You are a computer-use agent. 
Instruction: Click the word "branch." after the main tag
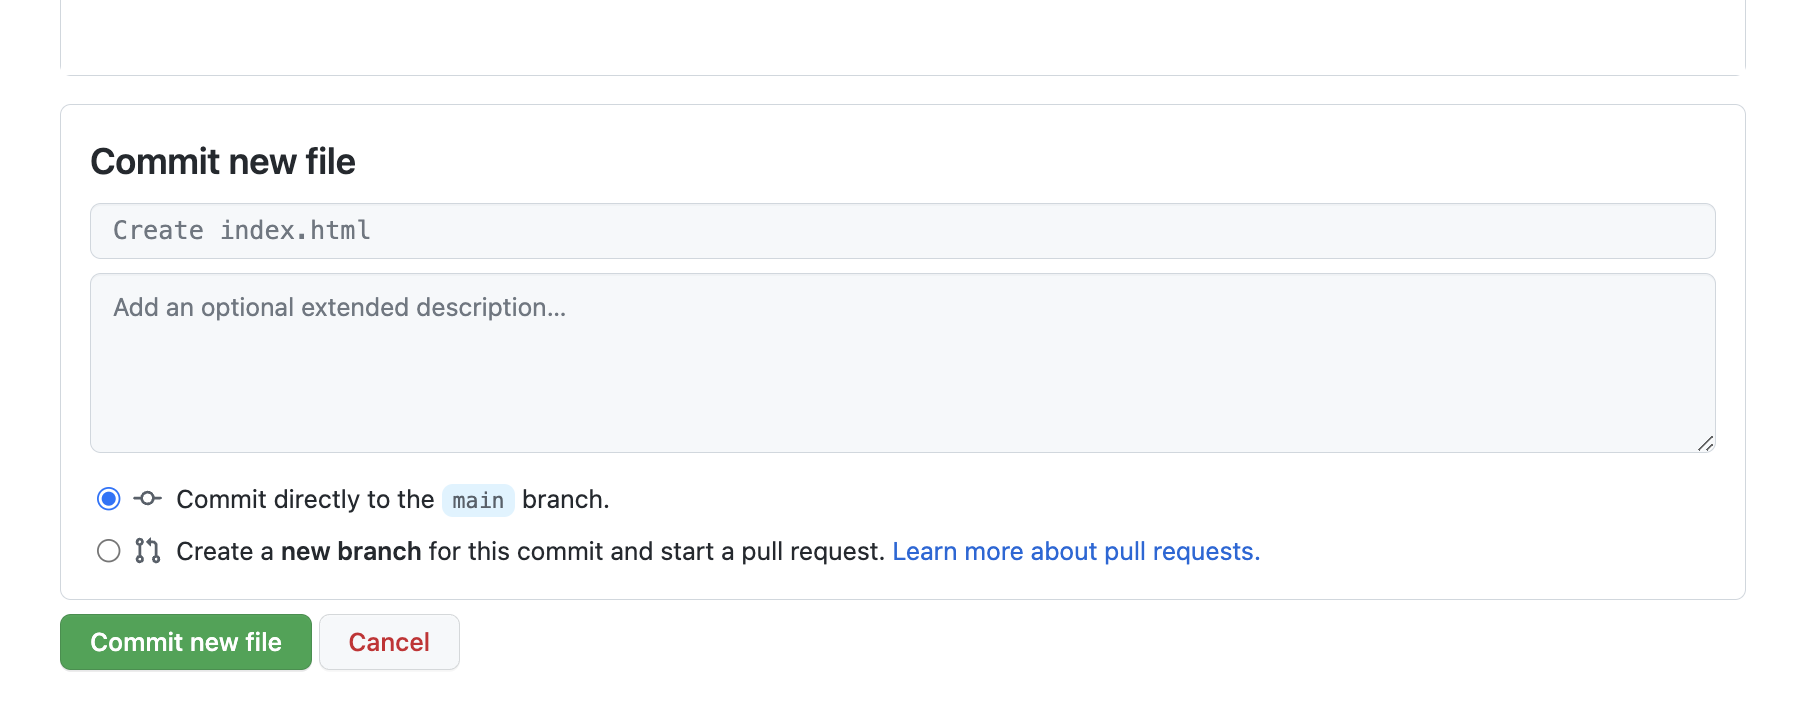click(x=565, y=499)
